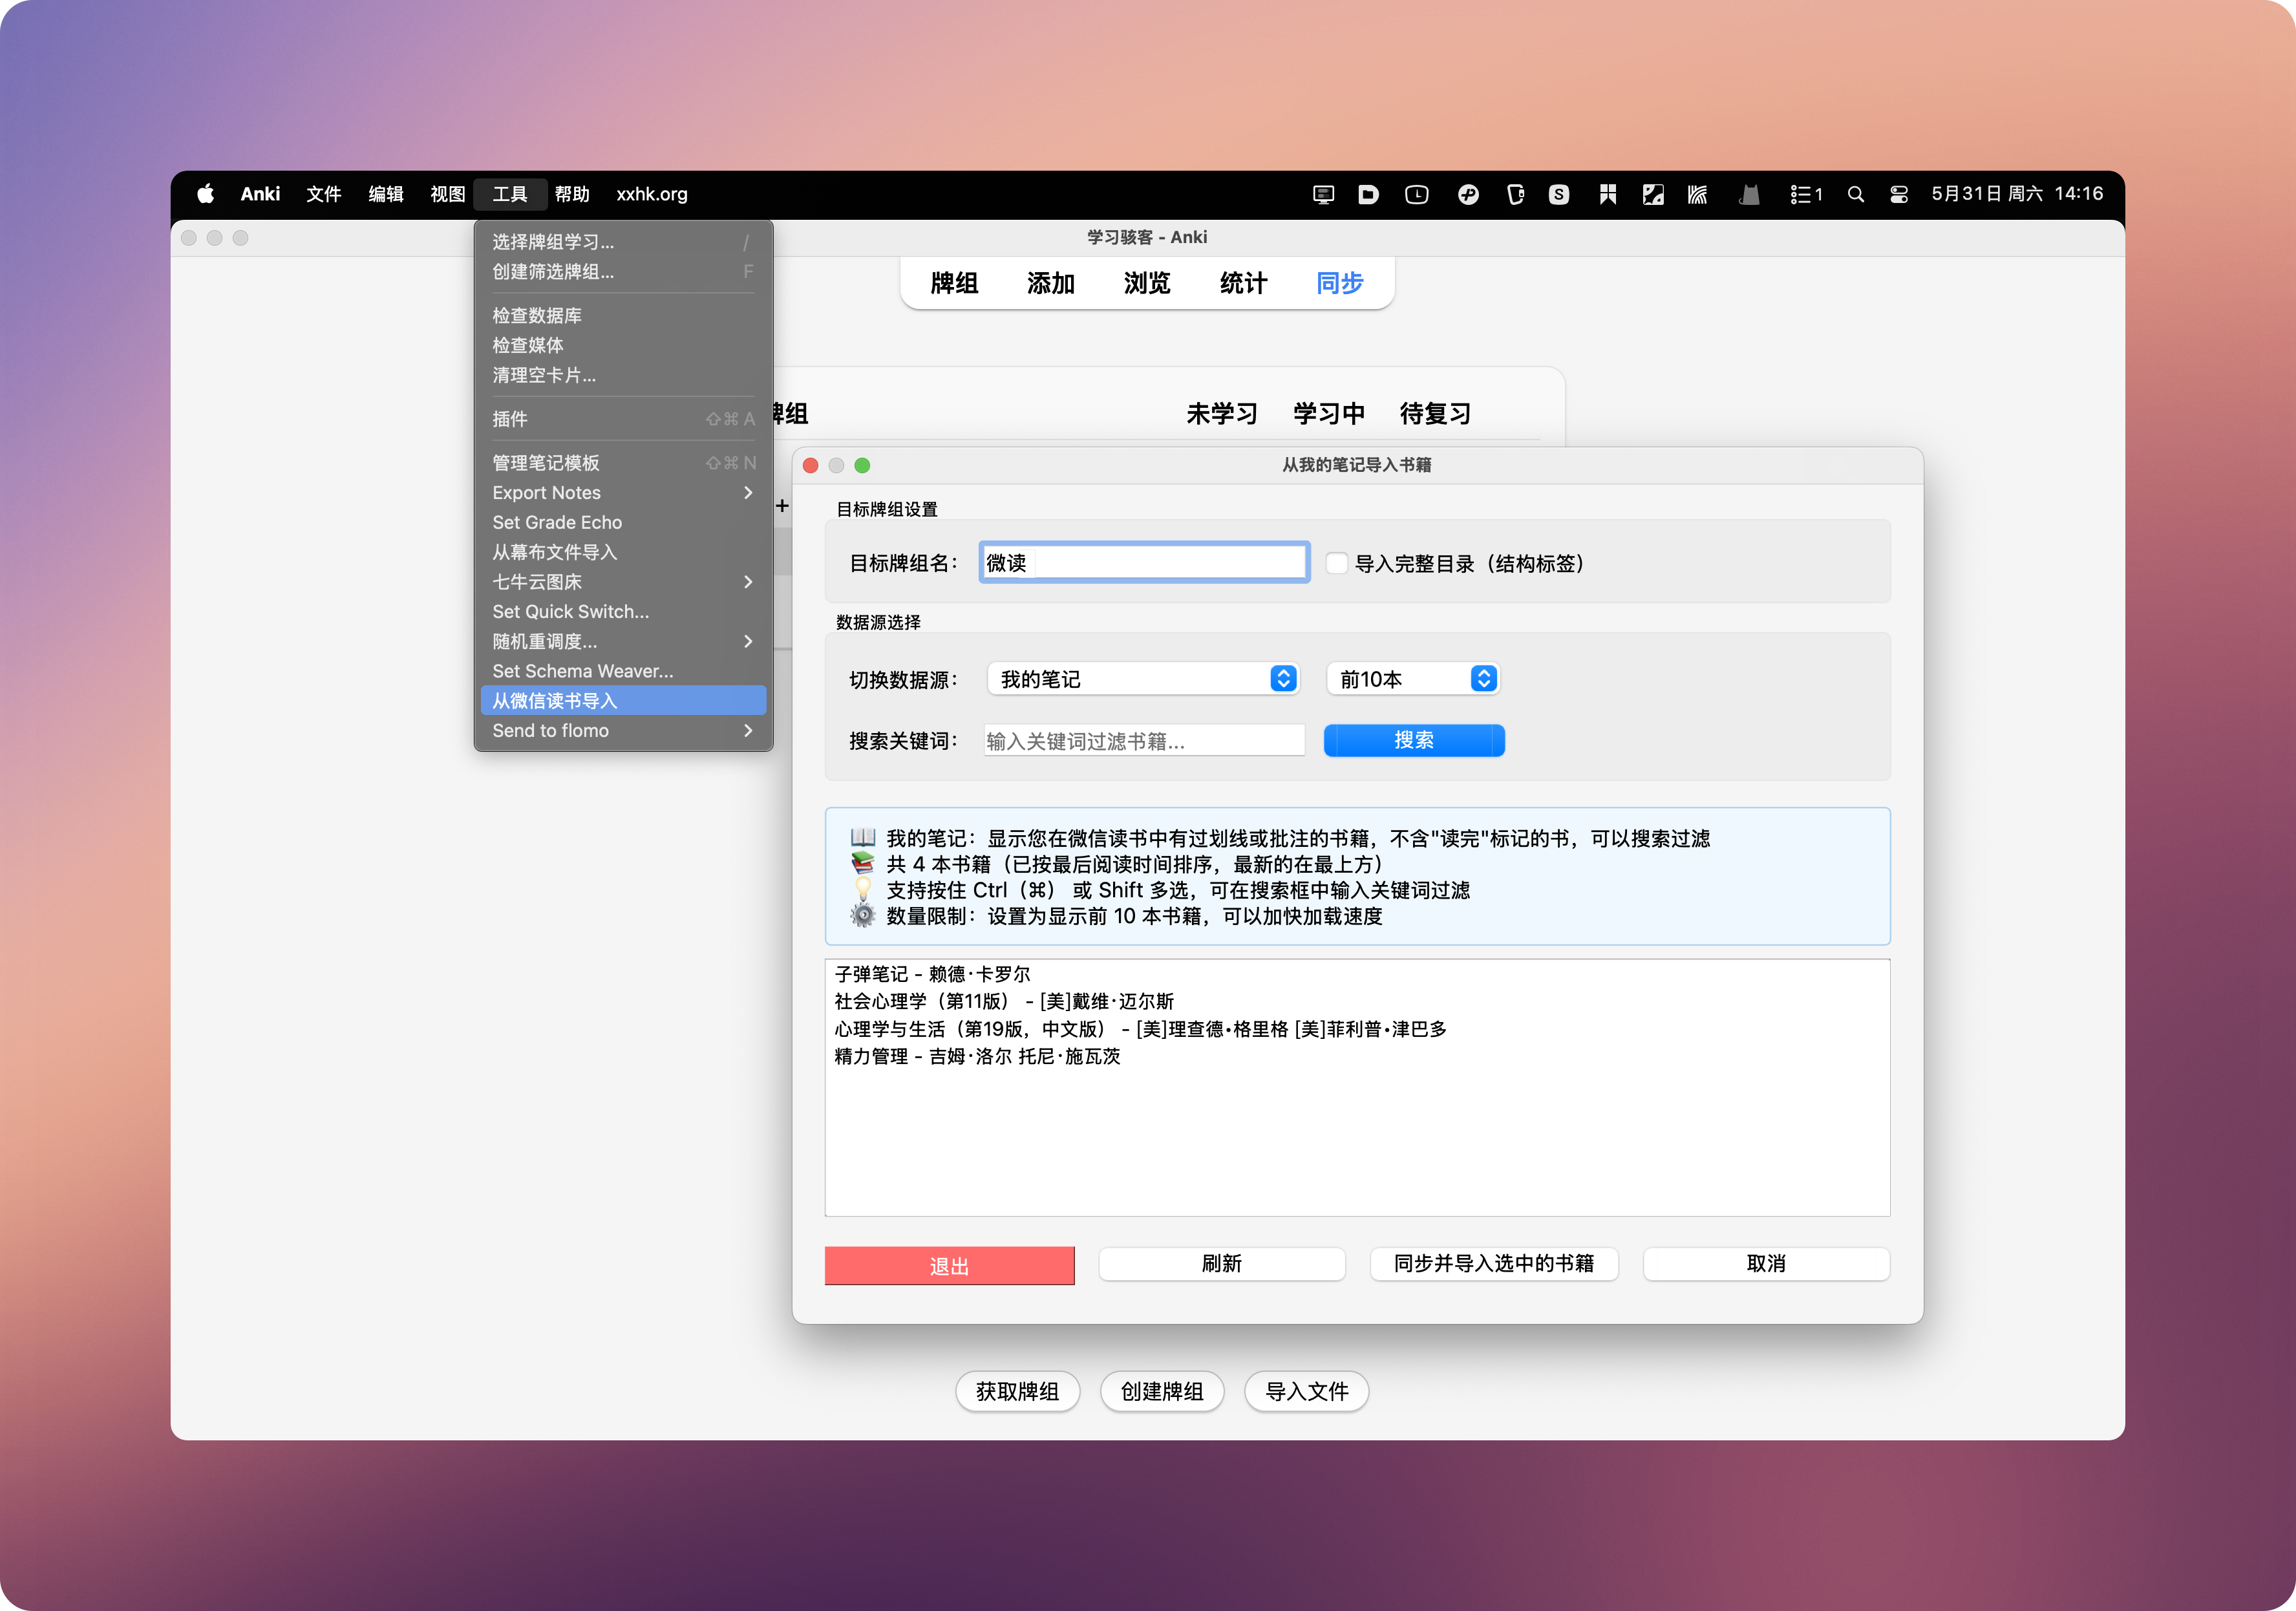Click the S-shaped icon in menu bar
The image size is (2296, 1611).
point(1558,194)
